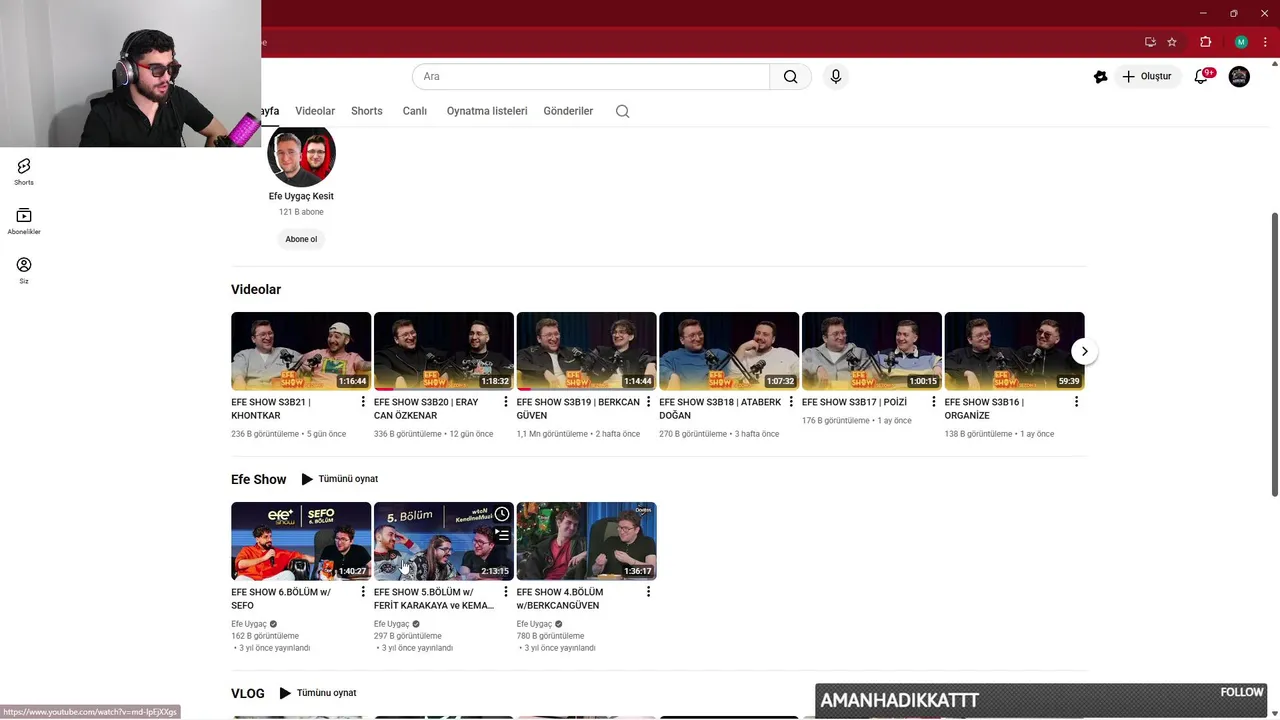Viewport: 1280px width, 720px height.
Task: Click the Videolar section heading
Action: coord(256,289)
